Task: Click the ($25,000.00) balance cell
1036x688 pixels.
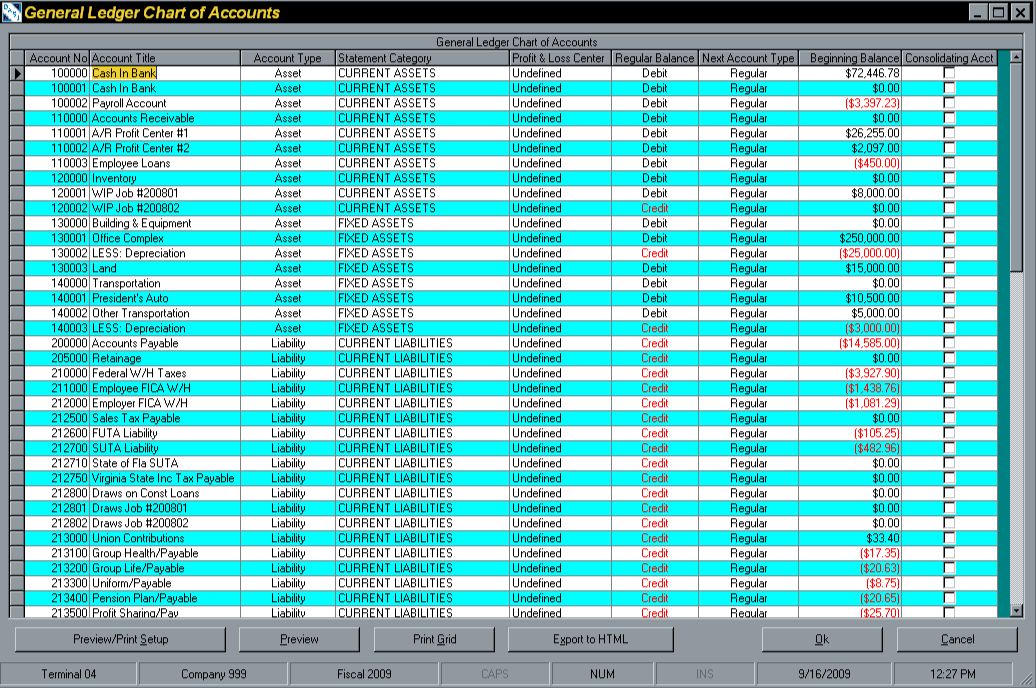Action: click(x=850, y=252)
